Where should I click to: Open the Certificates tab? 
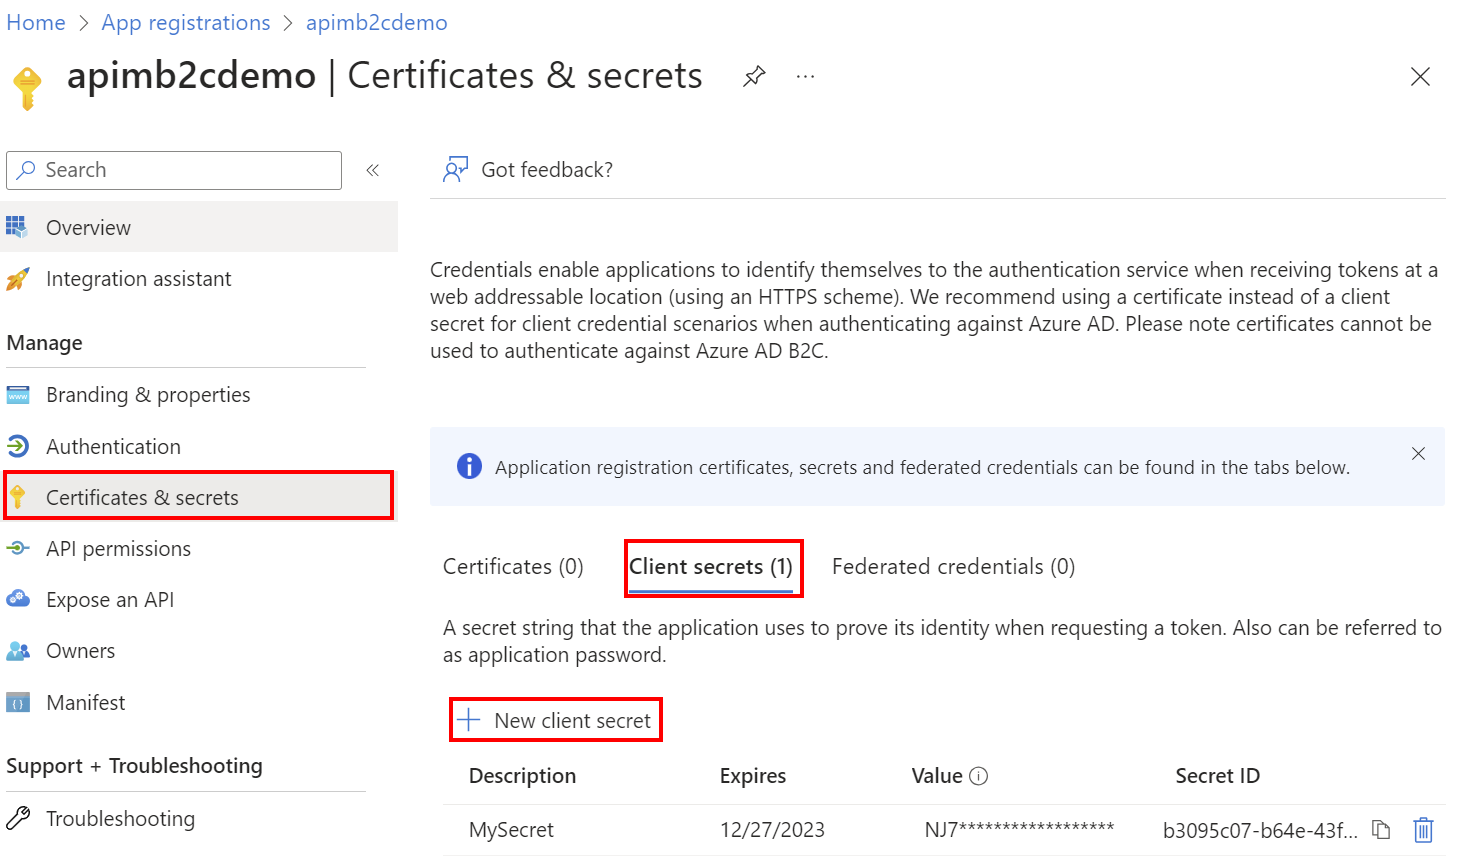[512, 566]
